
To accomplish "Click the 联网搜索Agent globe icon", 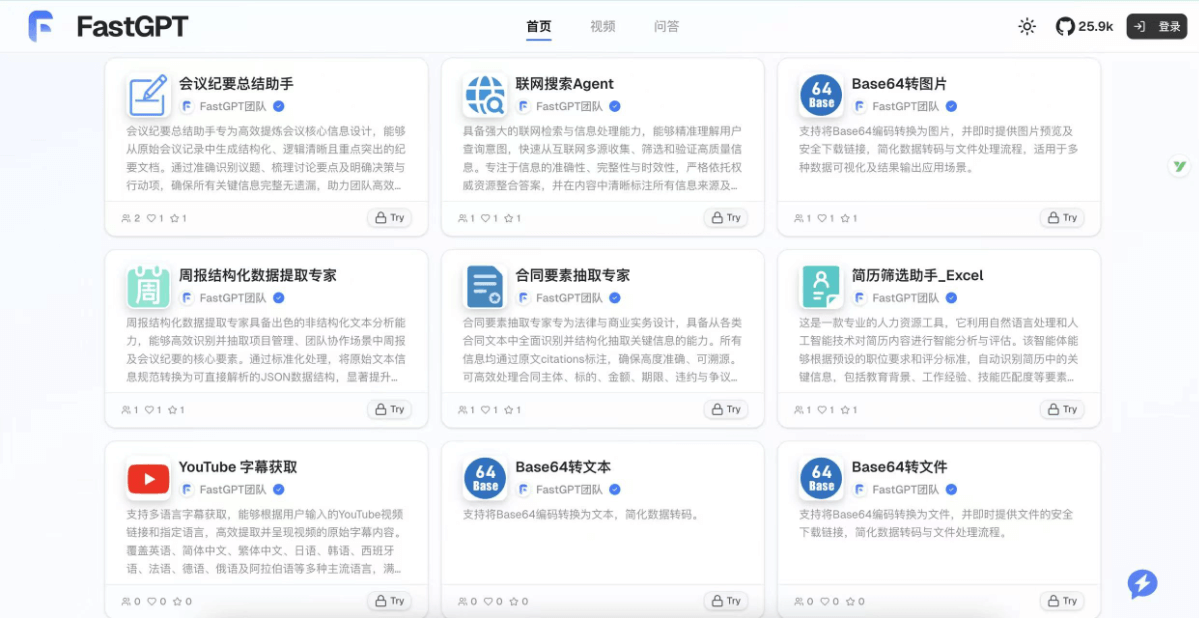I will point(485,95).
